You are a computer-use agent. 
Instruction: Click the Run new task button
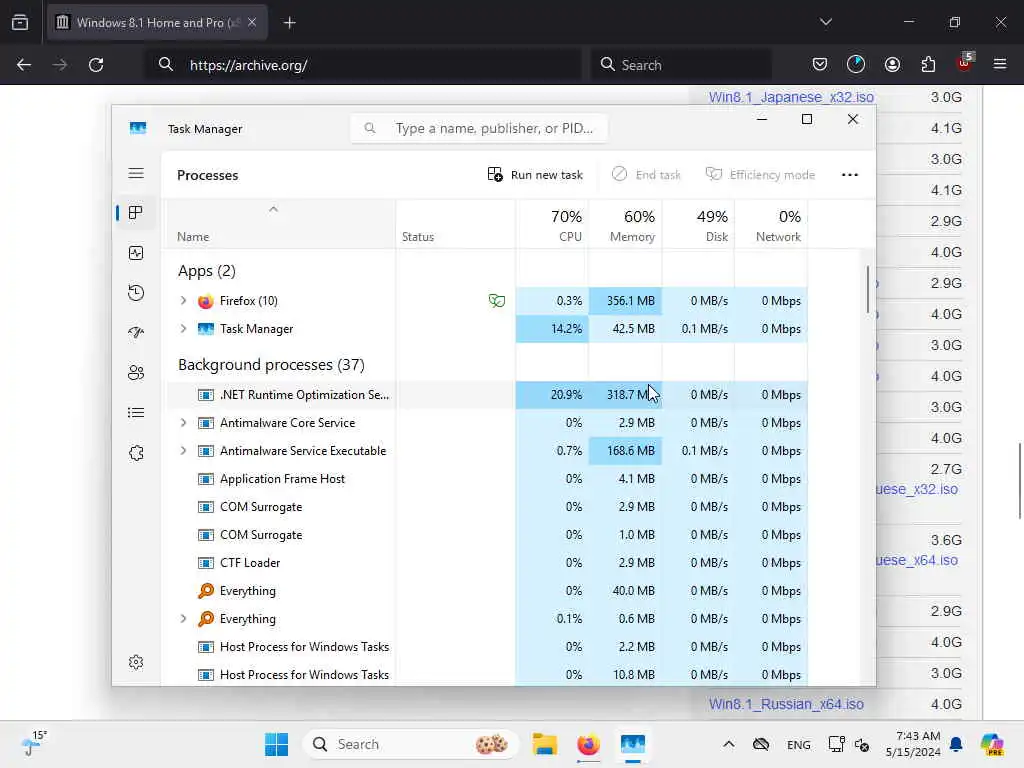click(x=535, y=174)
